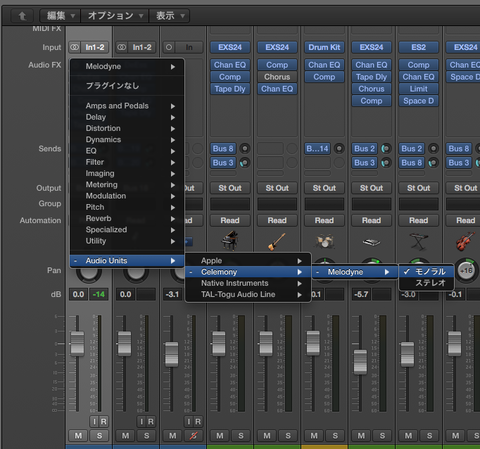Click the 0.0 dB field on first channel
This screenshot has width=480, height=449.
click(78, 294)
